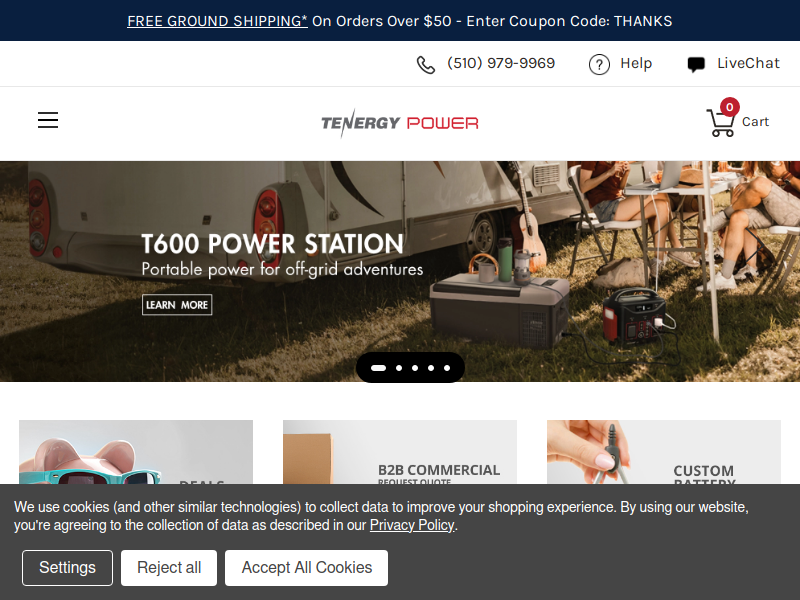Open the Privacy Policy link
The height and width of the screenshot is (600, 800).
click(412, 525)
